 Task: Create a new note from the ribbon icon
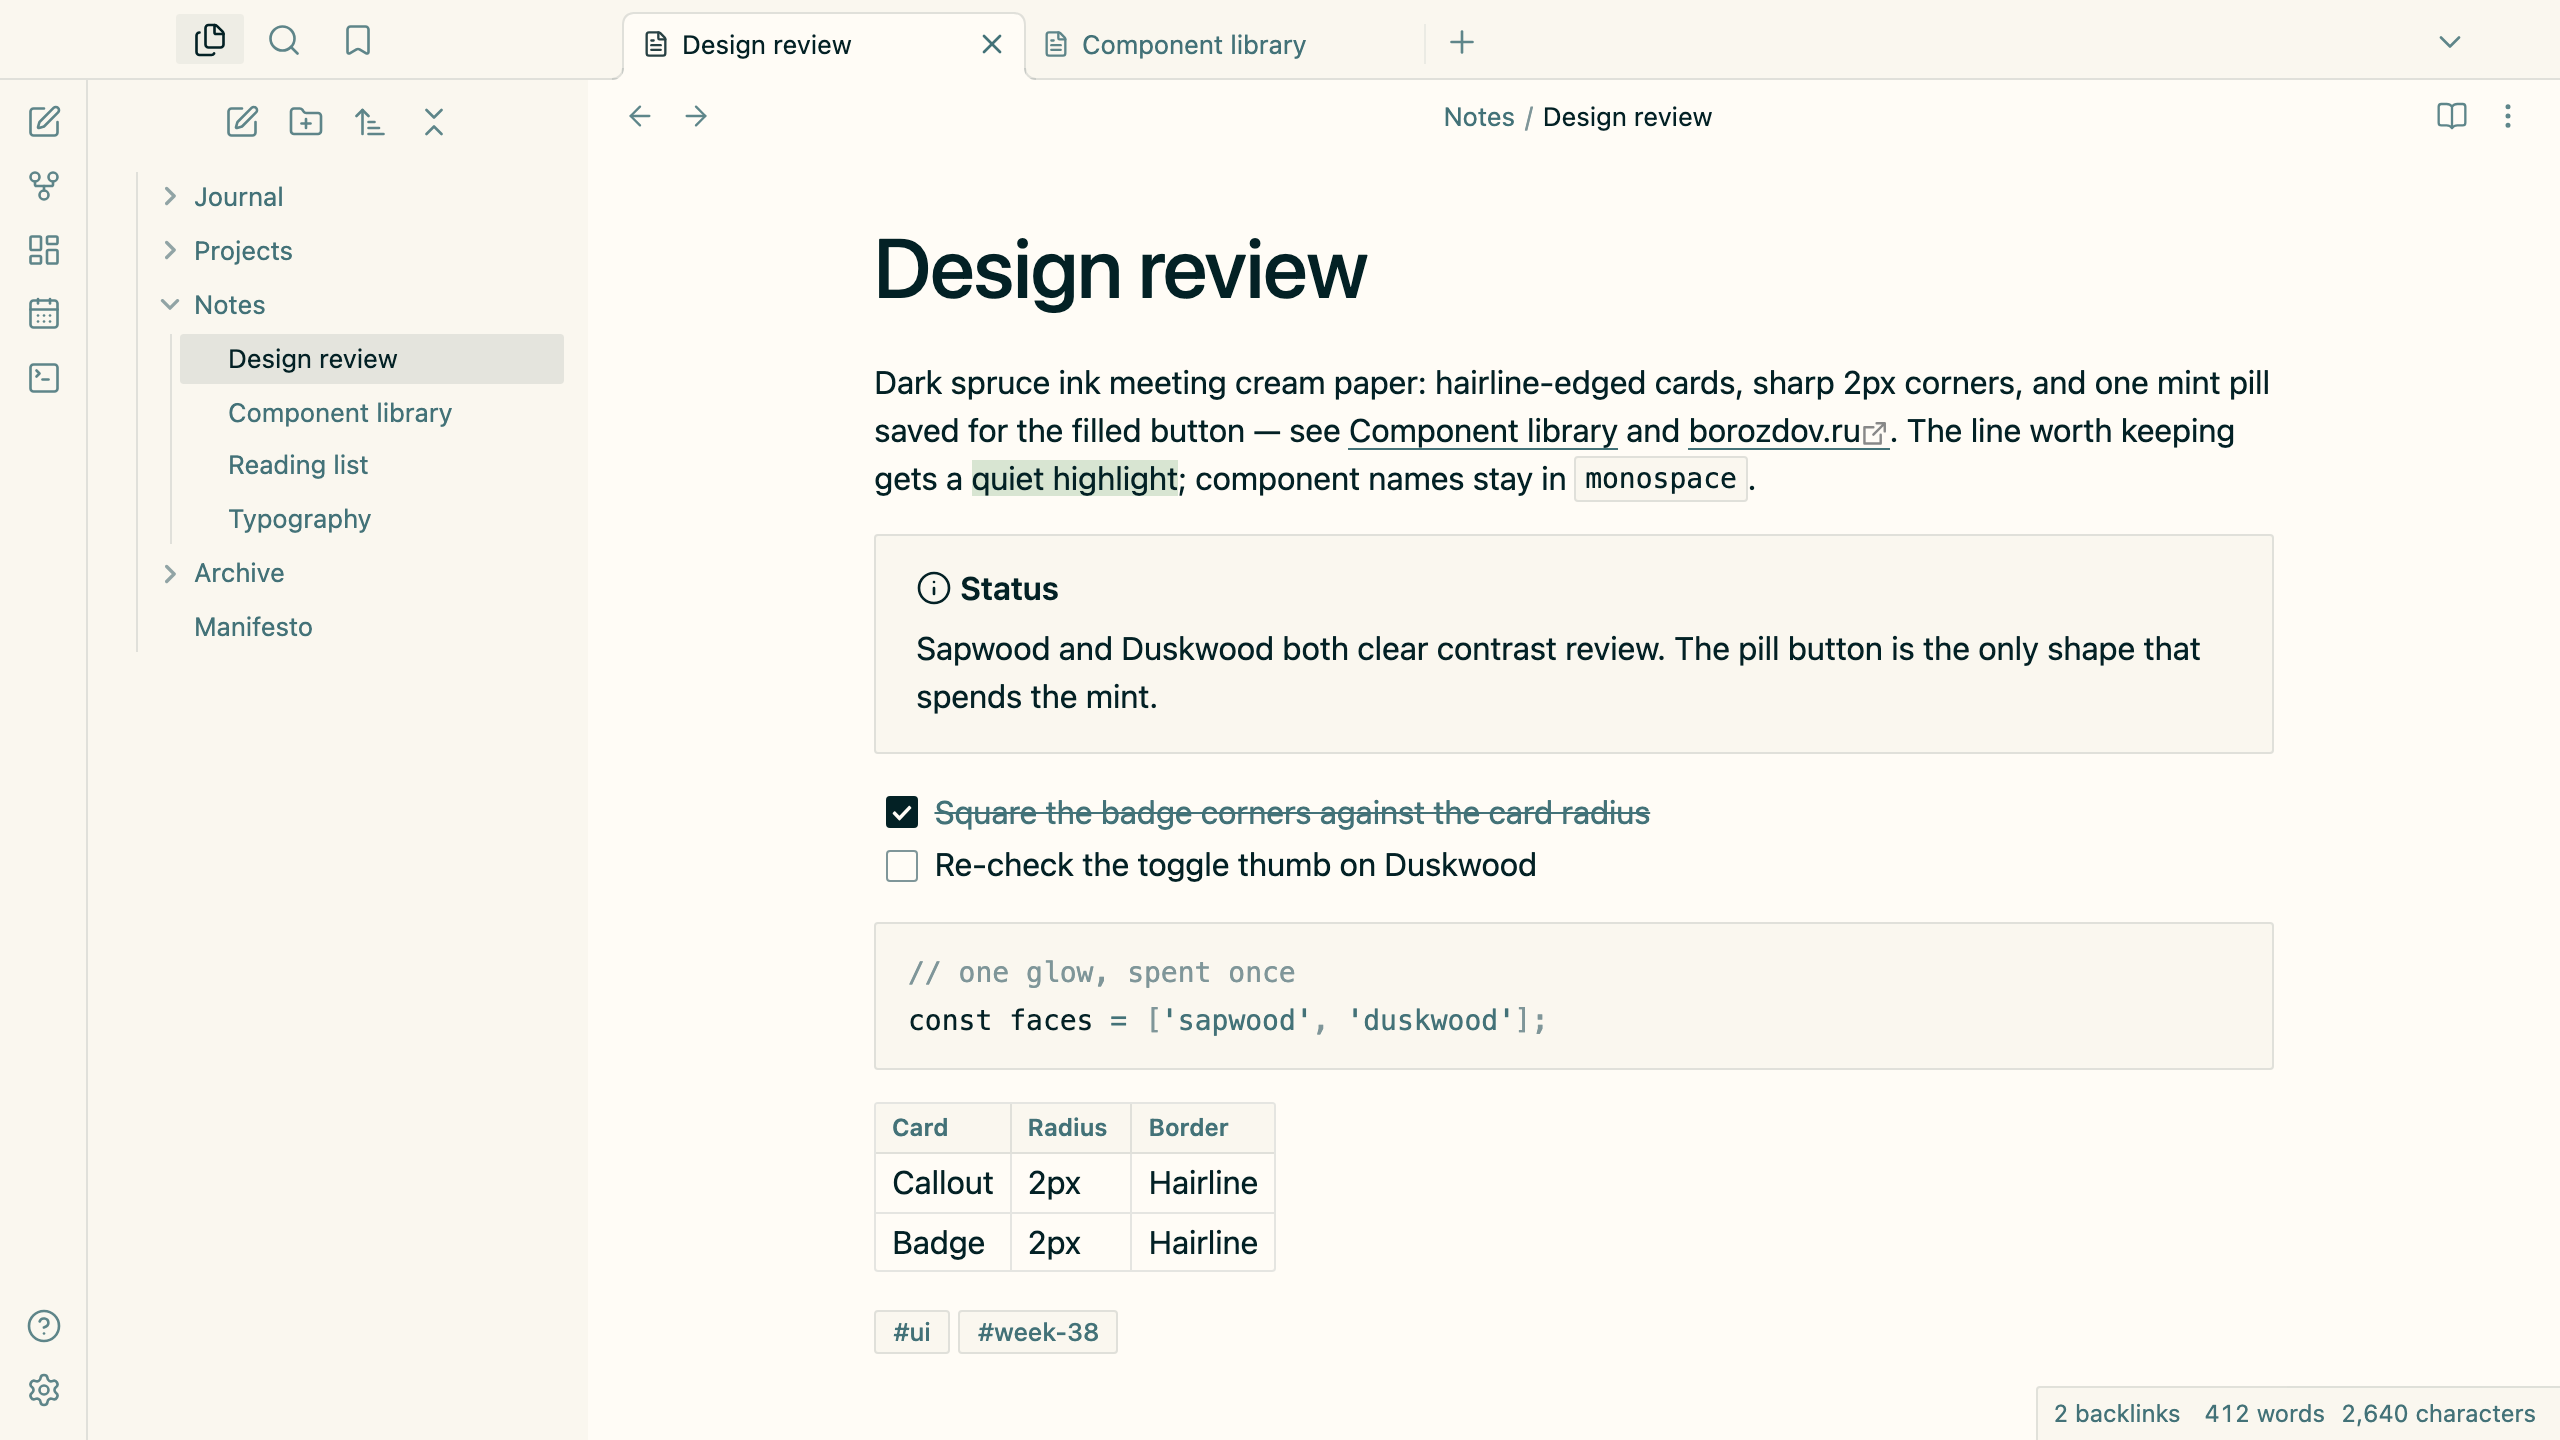point(44,122)
